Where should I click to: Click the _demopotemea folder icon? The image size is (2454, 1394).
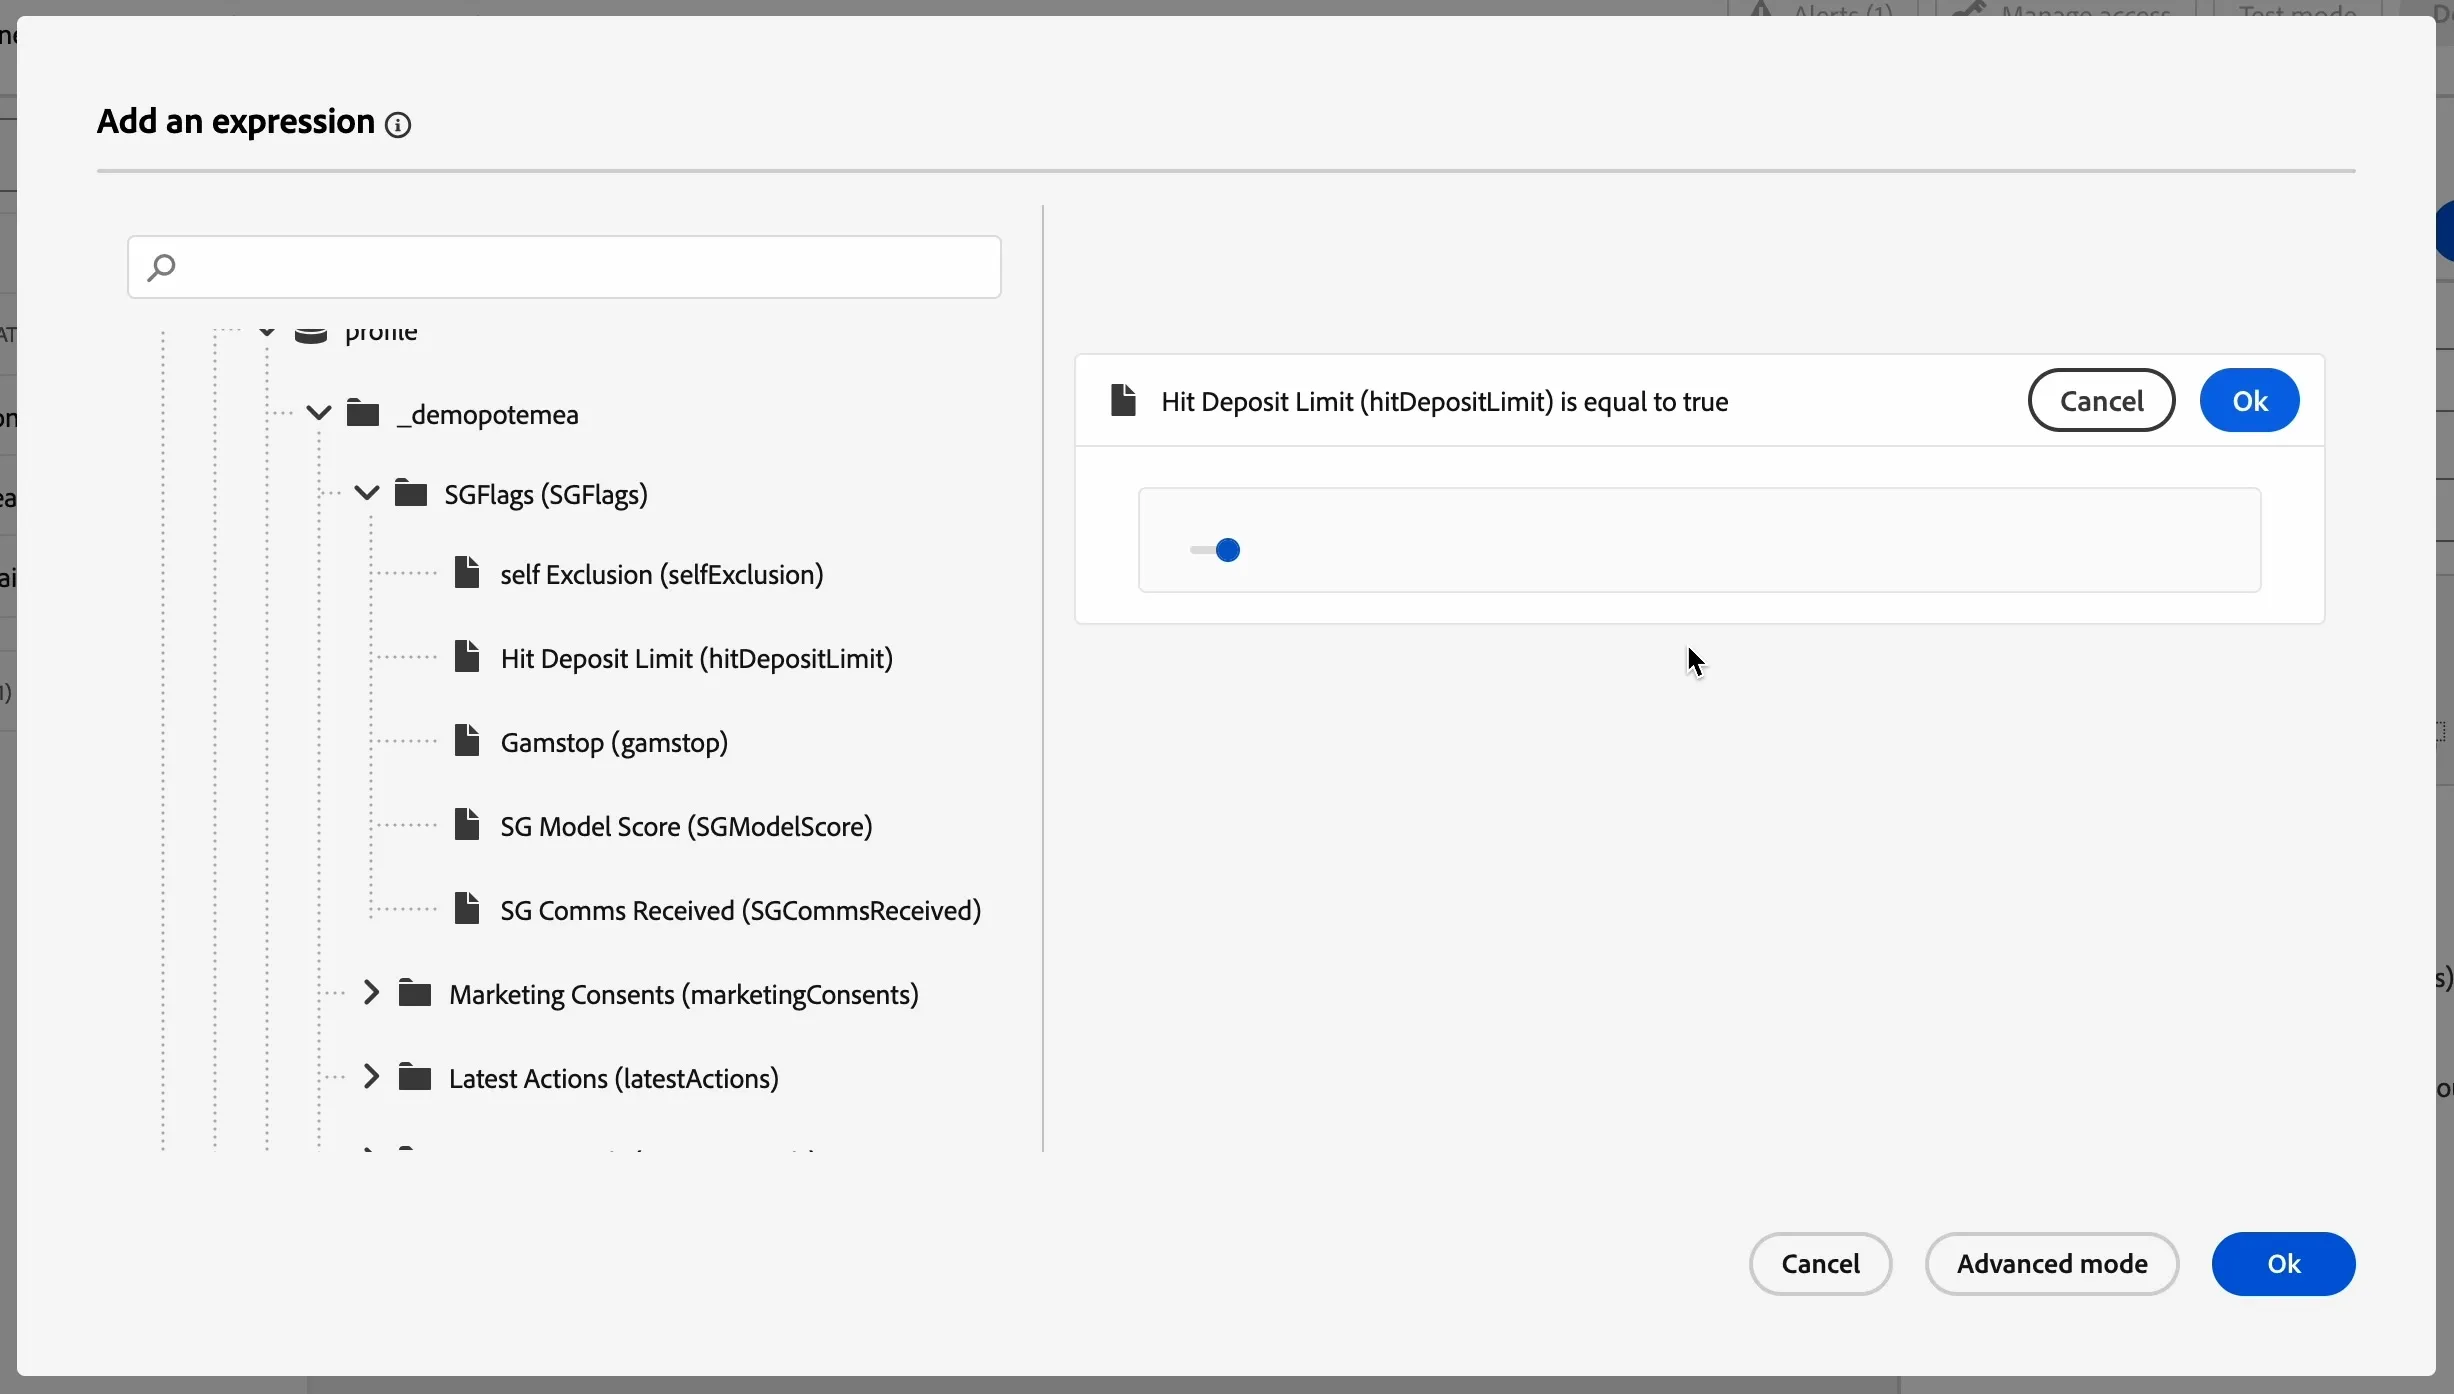pyautogui.click(x=363, y=413)
